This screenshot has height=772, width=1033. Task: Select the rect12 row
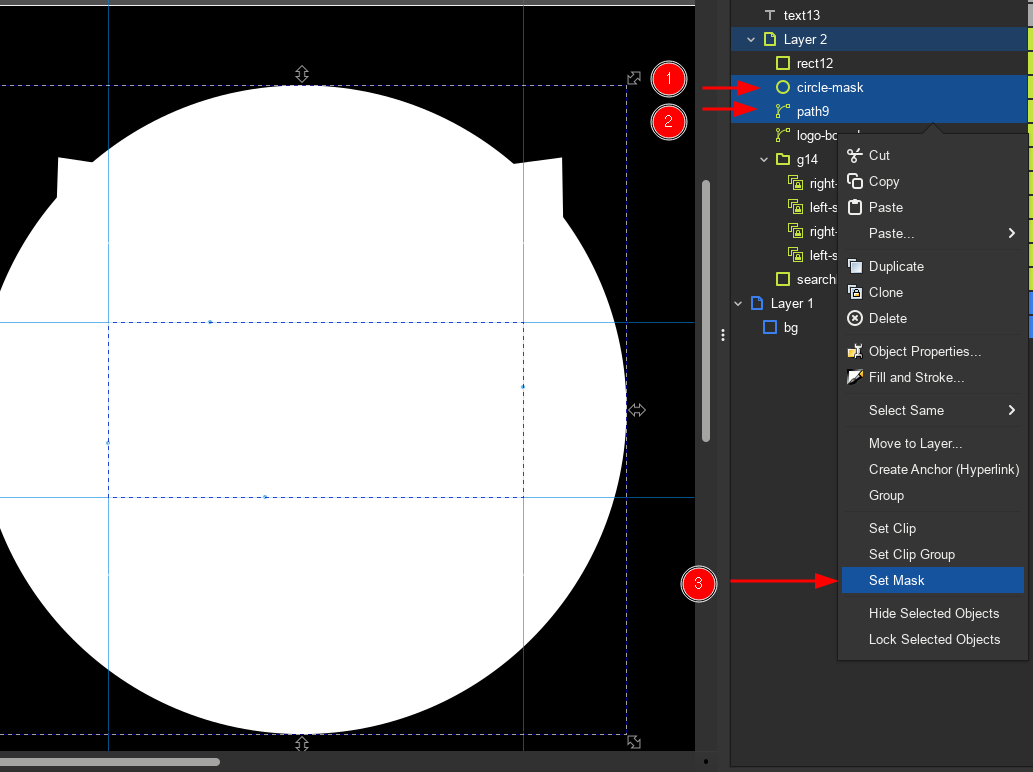879,63
